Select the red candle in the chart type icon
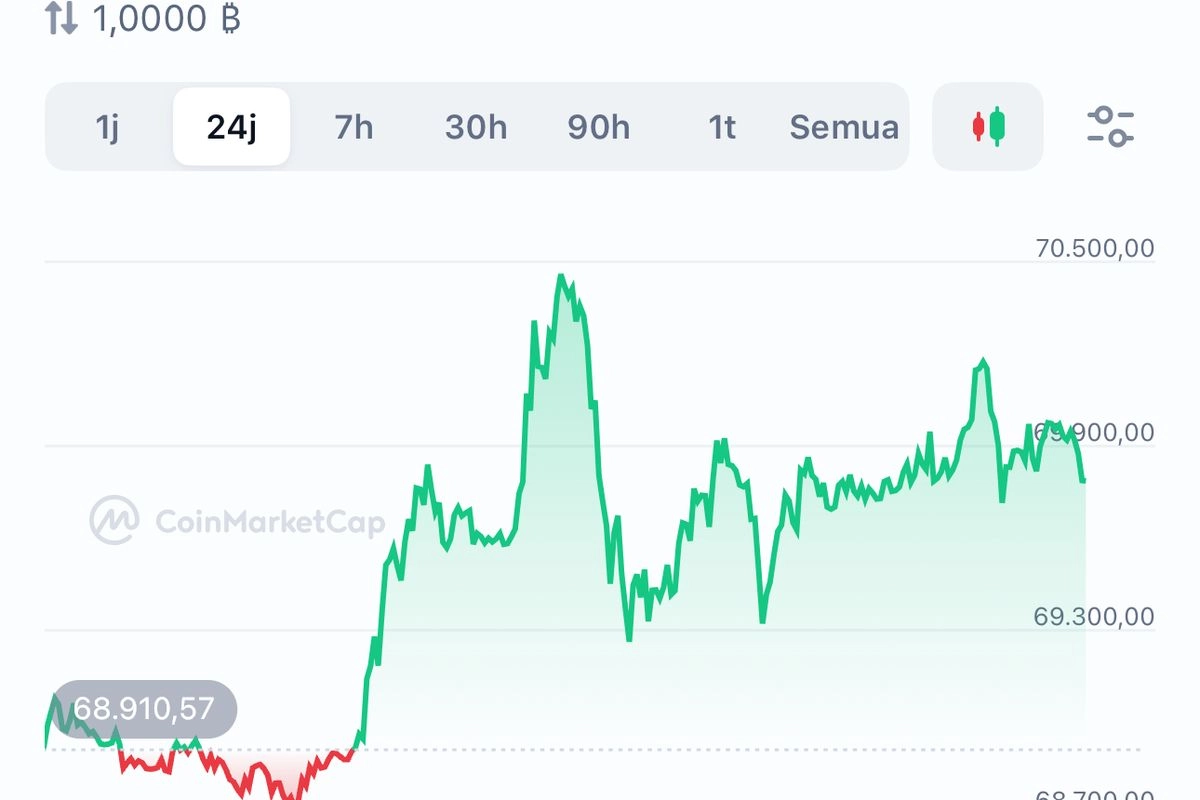 pyautogui.click(x=978, y=127)
